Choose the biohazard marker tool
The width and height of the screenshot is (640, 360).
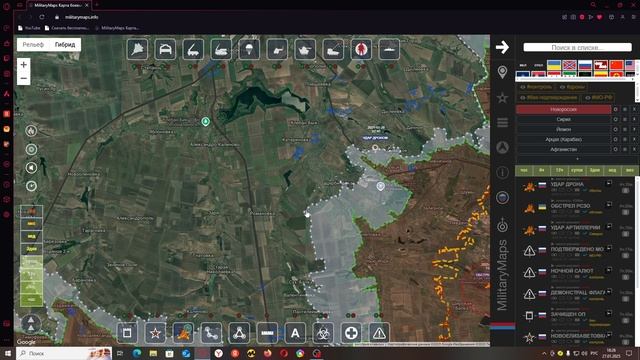click(x=323, y=333)
